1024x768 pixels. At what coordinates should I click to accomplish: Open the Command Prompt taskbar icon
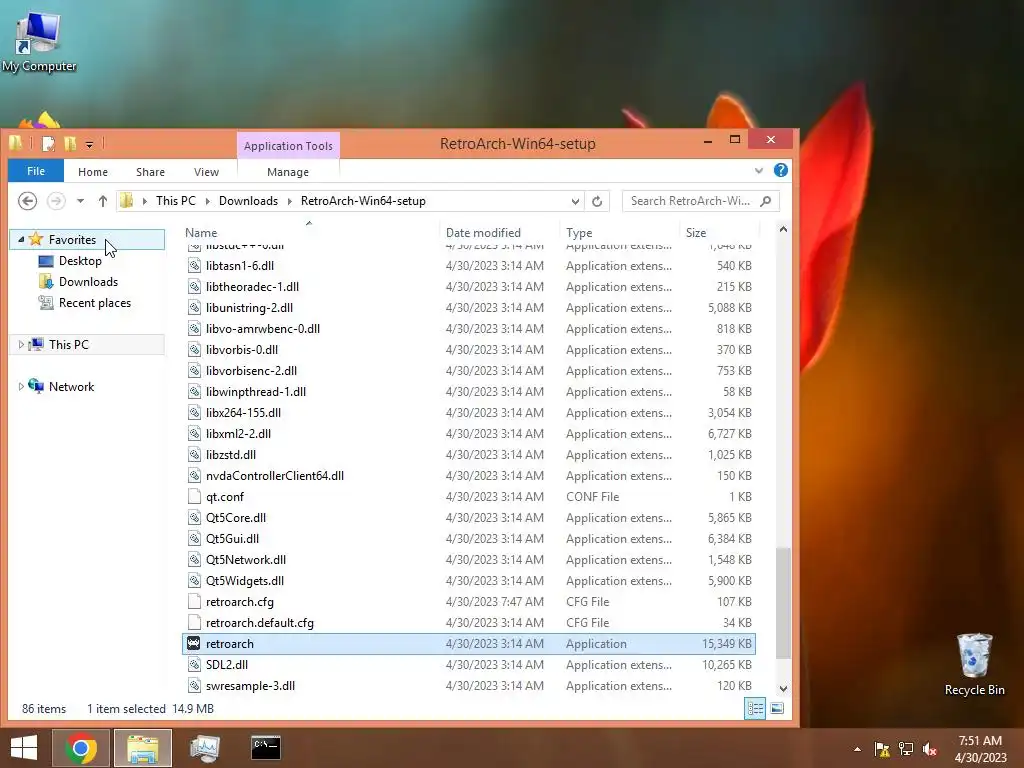point(266,748)
